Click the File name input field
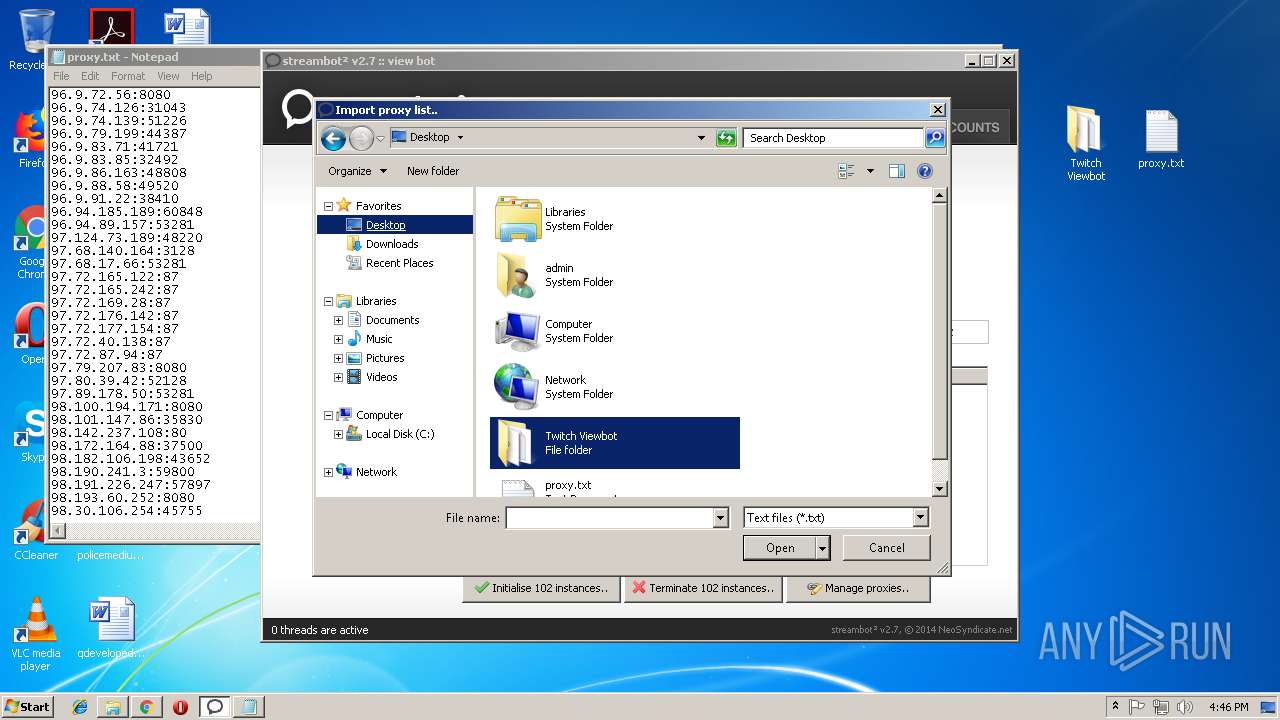1280x720 pixels. click(x=609, y=518)
